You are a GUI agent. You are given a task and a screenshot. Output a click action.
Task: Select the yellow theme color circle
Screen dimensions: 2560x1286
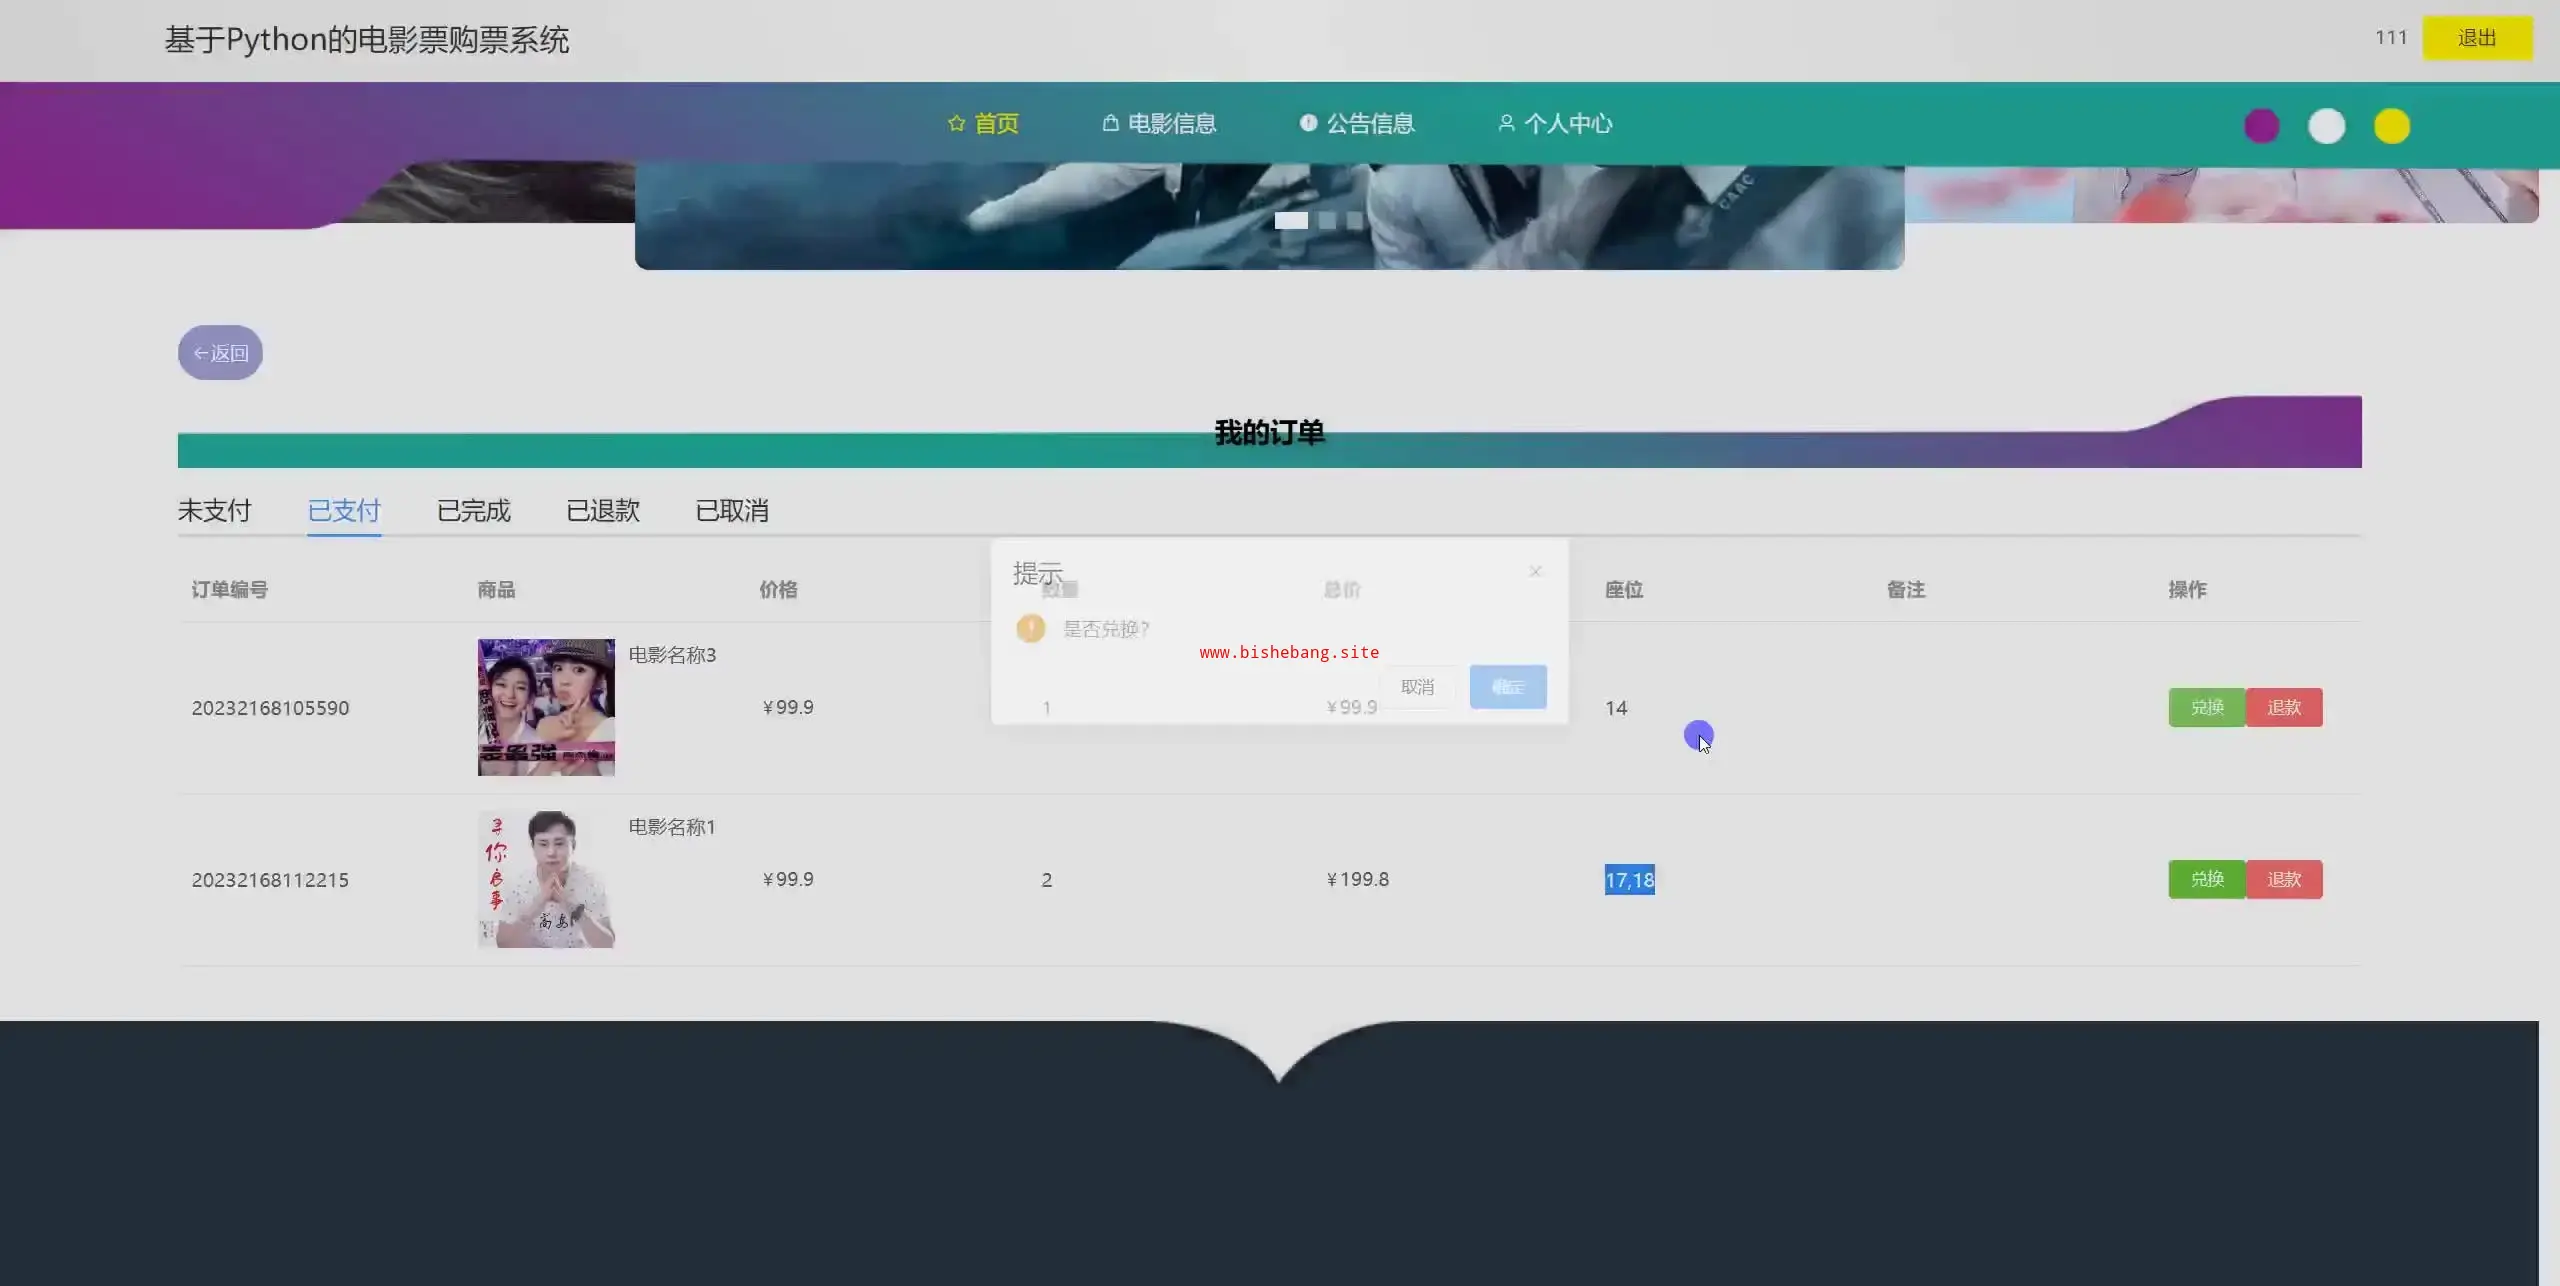[2391, 126]
